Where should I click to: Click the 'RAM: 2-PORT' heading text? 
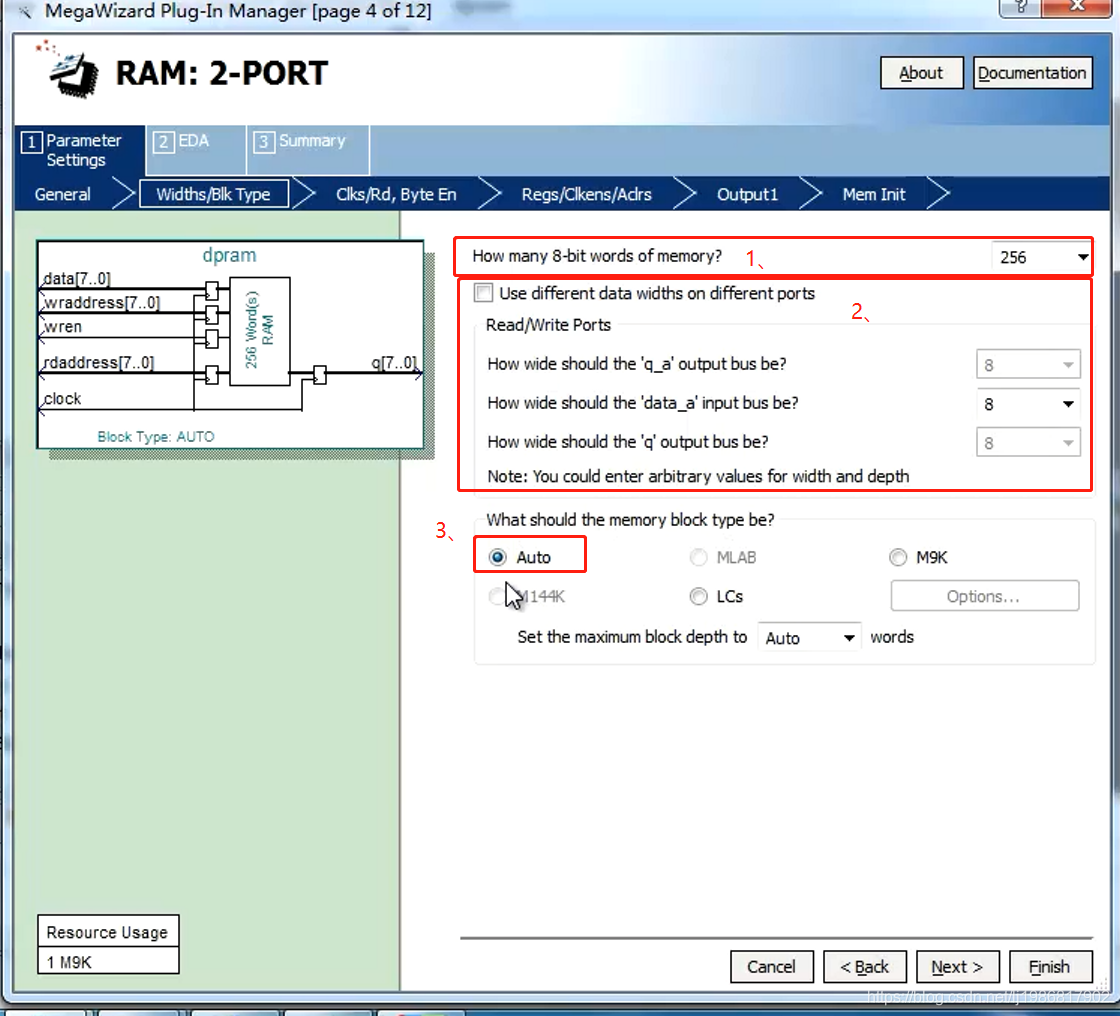tap(221, 74)
